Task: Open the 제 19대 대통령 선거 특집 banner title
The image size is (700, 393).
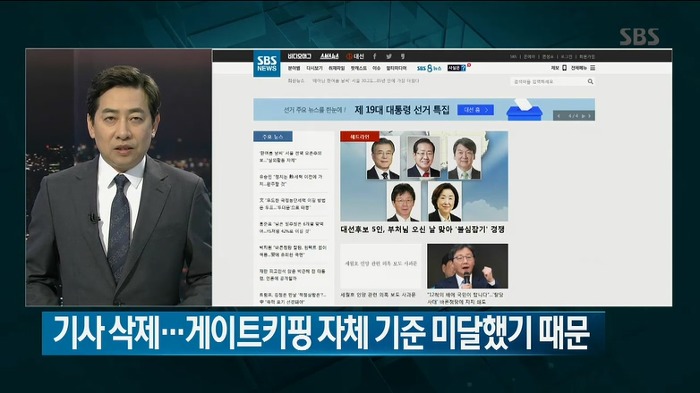Action: (x=402, y=110)
